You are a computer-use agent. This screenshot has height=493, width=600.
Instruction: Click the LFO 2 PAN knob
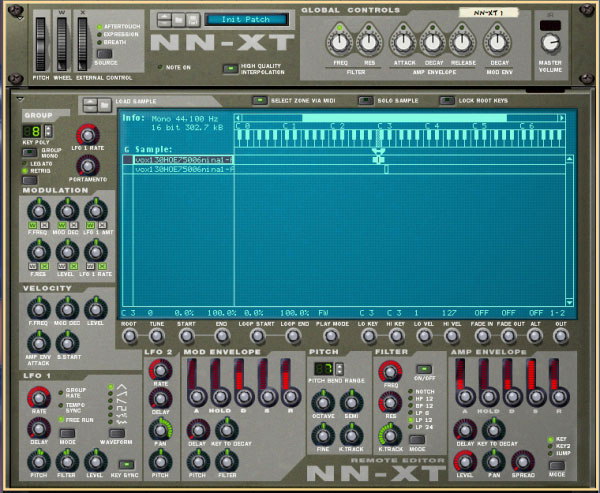click(x=160, y=430)
